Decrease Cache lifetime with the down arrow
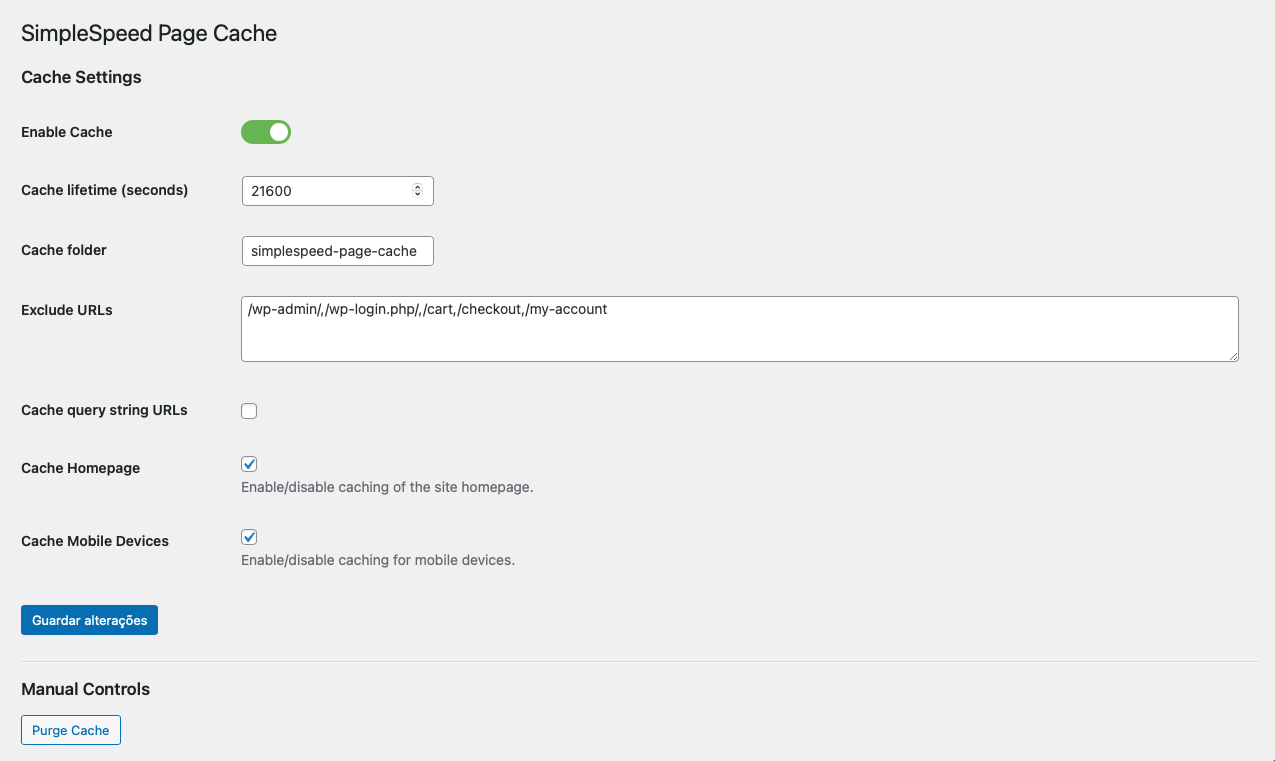This screenshot has width=1275, height=761. (417, 195)
